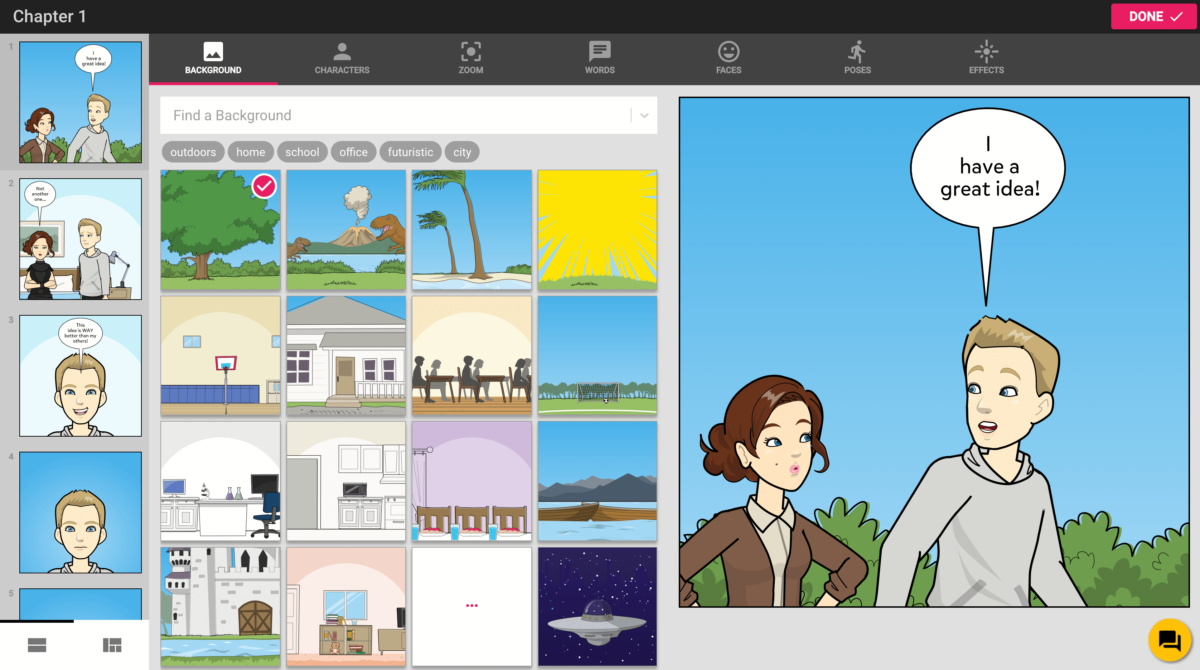This screenshot has width=1200, height=670.
Task: Filter backgrounds by school
Action: point(302,151)
